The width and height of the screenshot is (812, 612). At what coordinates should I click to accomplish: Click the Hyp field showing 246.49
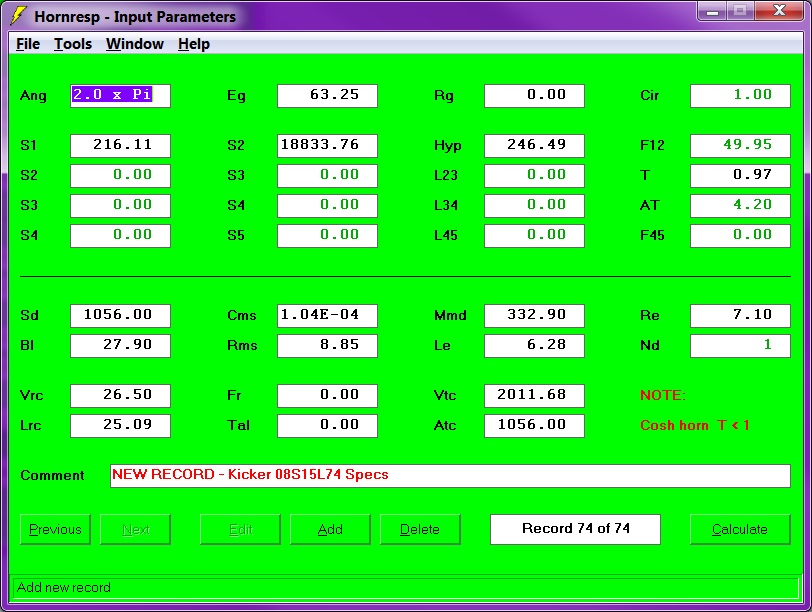pos(534,145)
